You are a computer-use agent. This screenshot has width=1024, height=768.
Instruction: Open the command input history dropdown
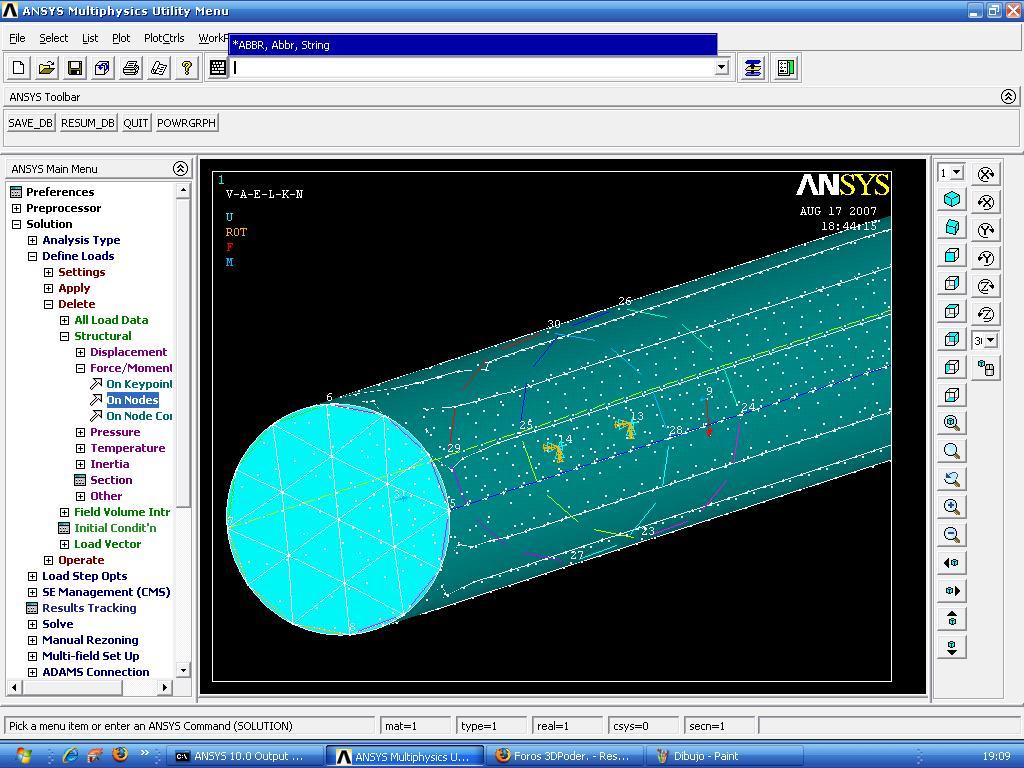tap(722, 67)
